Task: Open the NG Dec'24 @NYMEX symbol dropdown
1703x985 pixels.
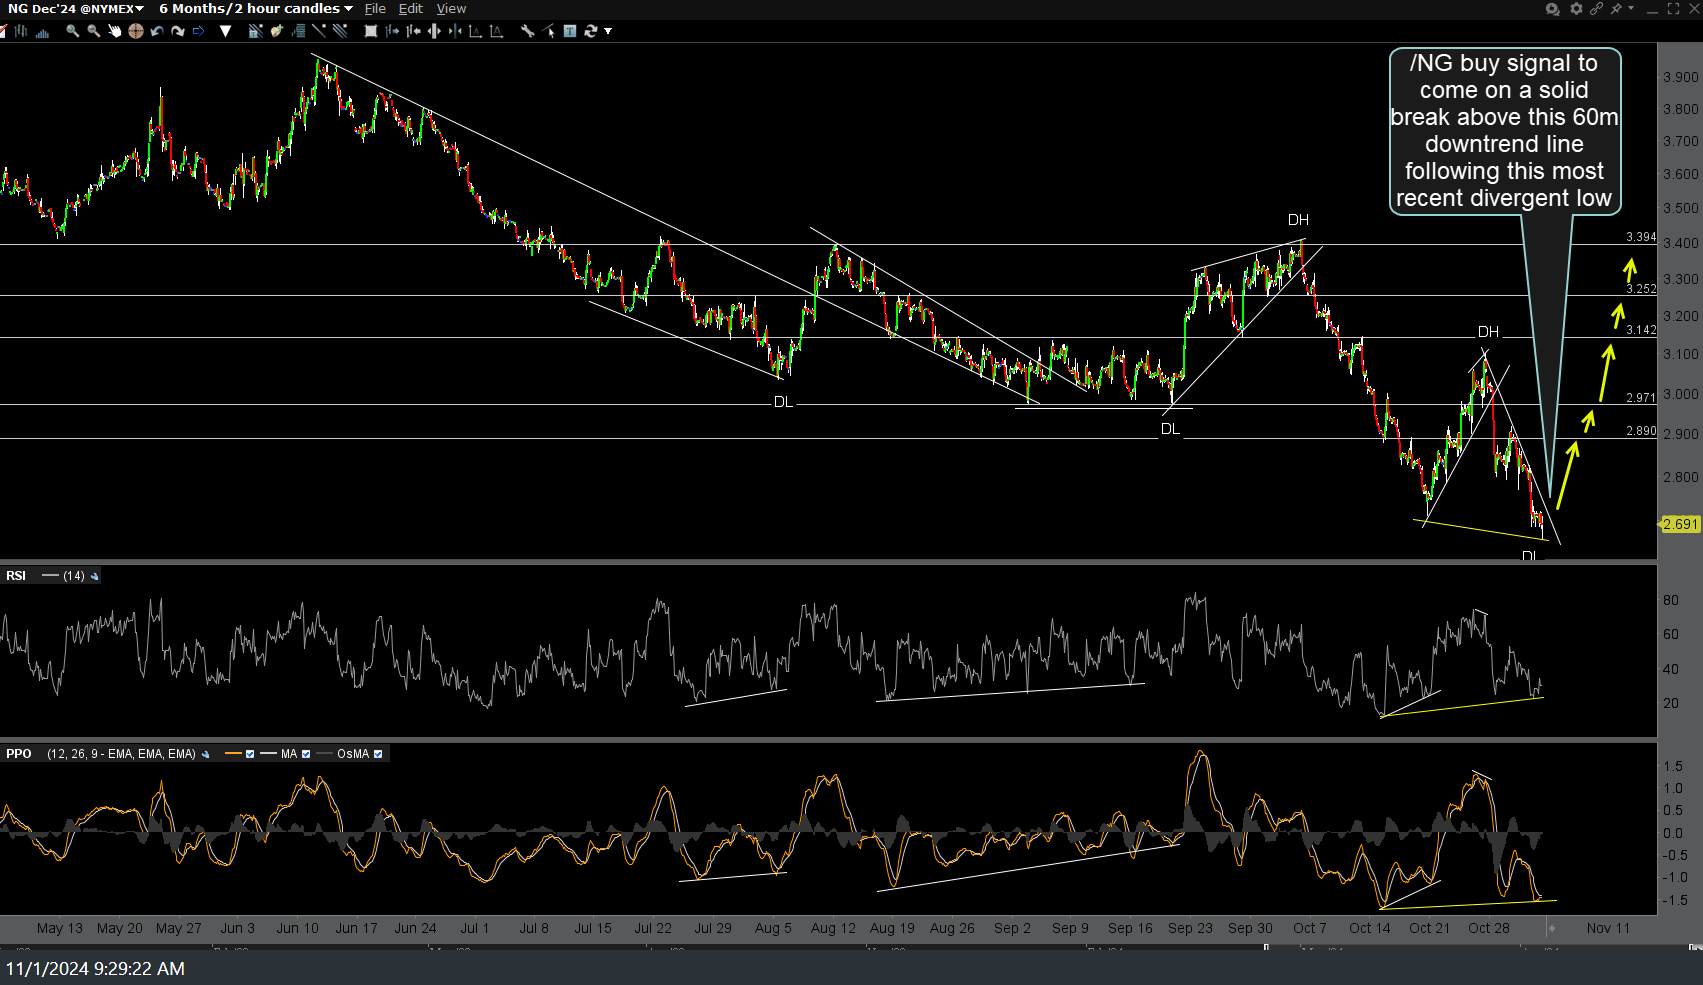Action: click(75, 9)
